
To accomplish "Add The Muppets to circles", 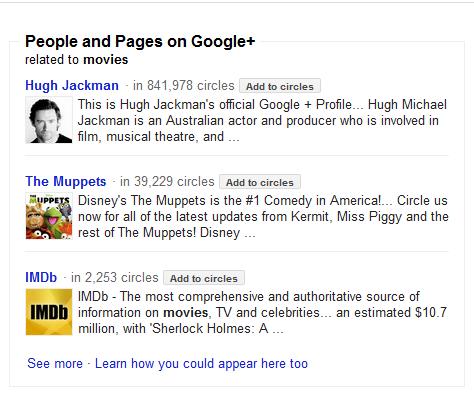I will click(x=260, y=182).
